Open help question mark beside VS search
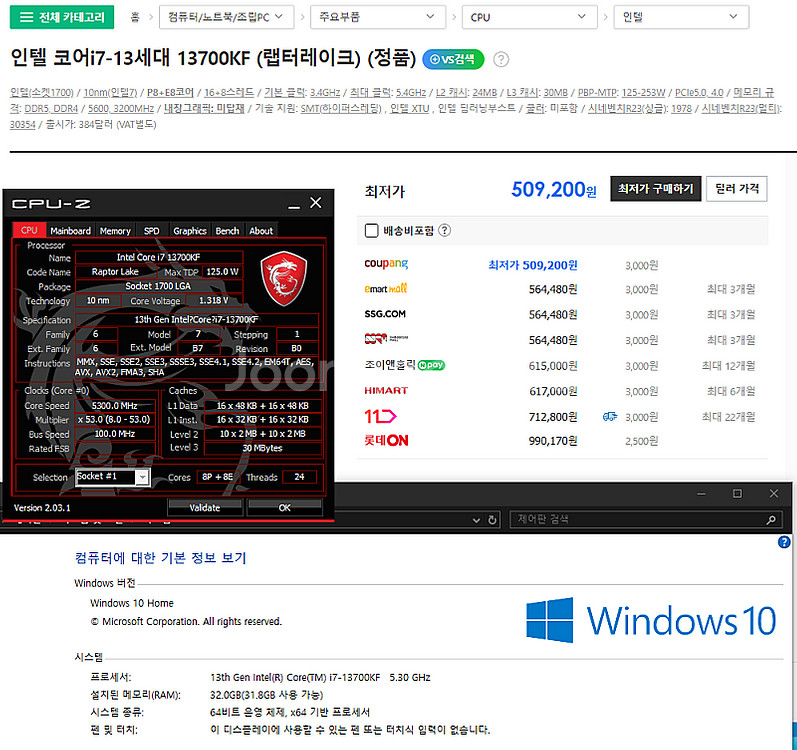The width and height of the screenshot is (797, 750). 501,59
